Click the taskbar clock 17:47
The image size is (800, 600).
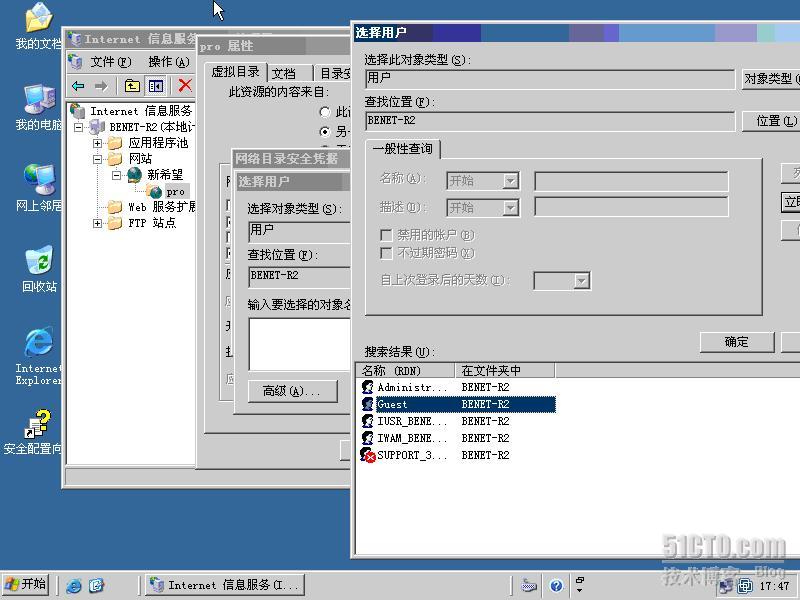click(774, 586)
